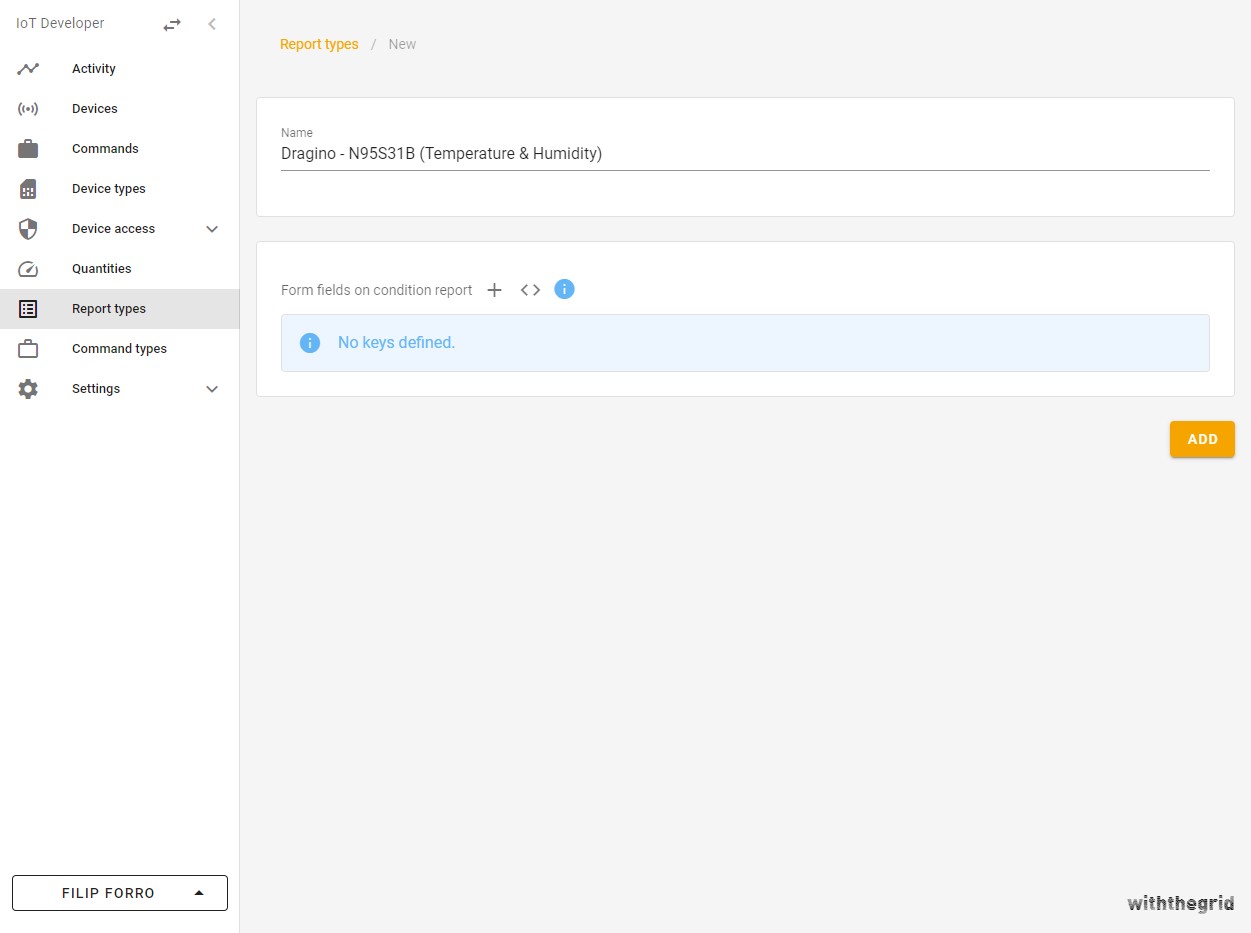This screenshot has height=933, width=1251.
Task: Click the blue info icon beside form fields
Action: (x=564, y=289)
